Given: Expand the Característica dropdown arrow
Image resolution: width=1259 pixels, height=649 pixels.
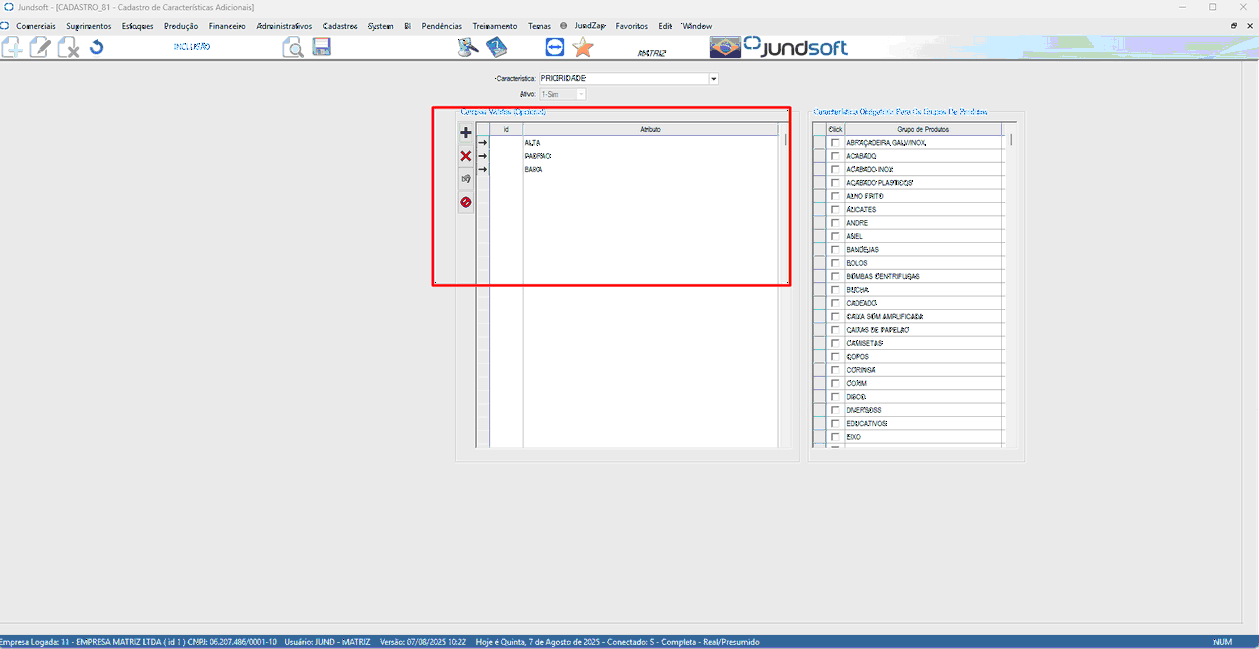Looking at the screenshot, I should click(713, 78).
